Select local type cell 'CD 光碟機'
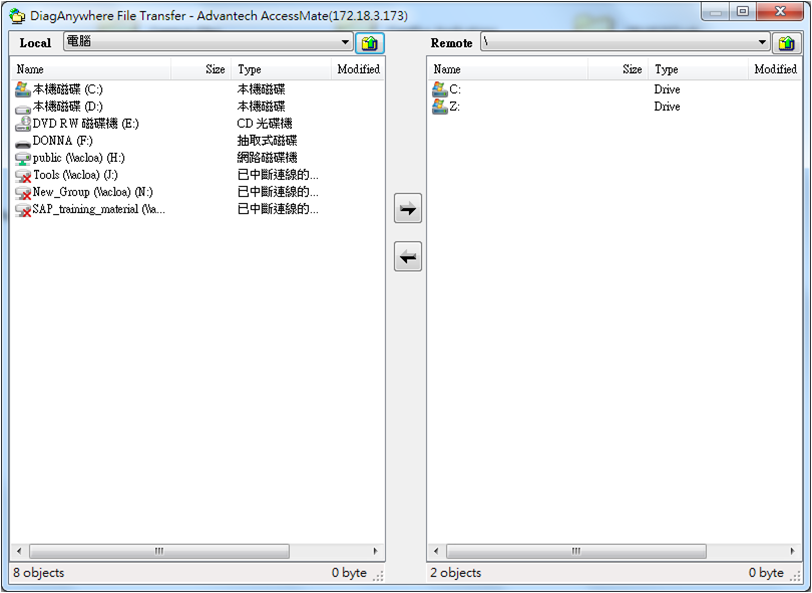This screenshot has height=593, width=812. click(x=265, y=124)
